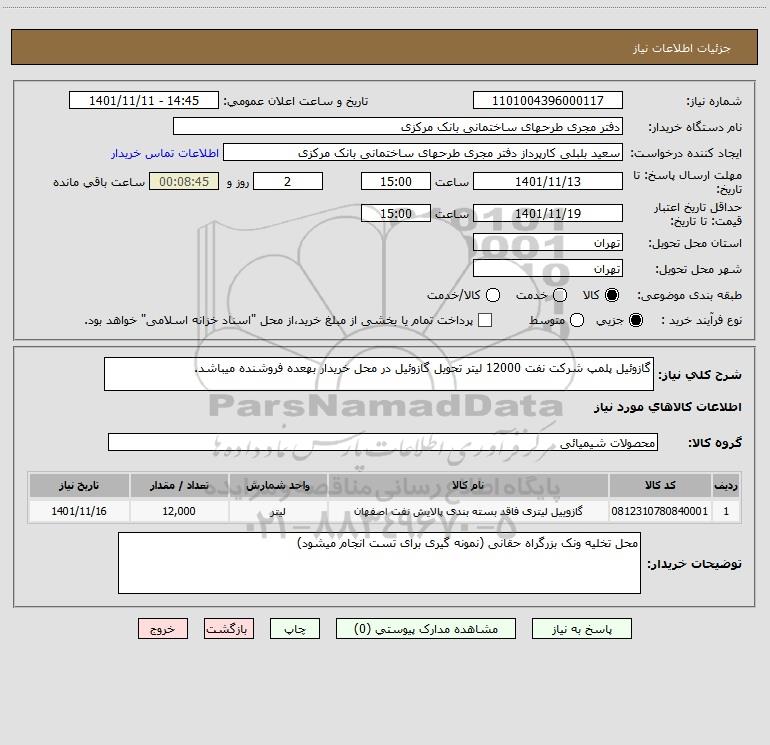Choose جزیی purchase process type

point(635,320)
